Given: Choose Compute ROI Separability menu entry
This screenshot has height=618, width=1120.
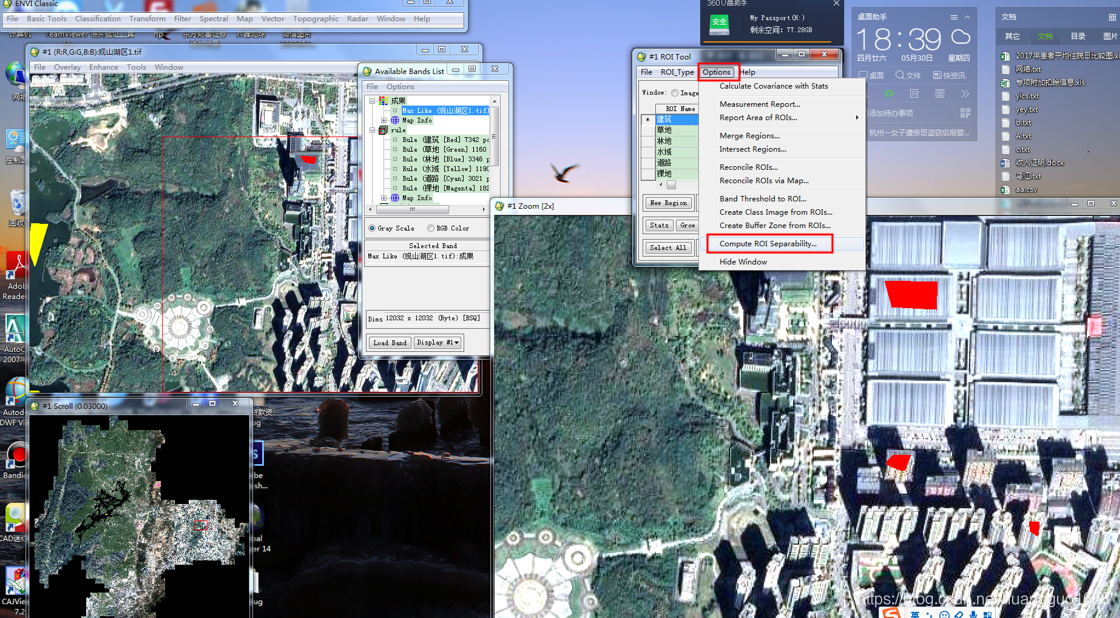Looking at the screenshot, I should pos(768,244).
